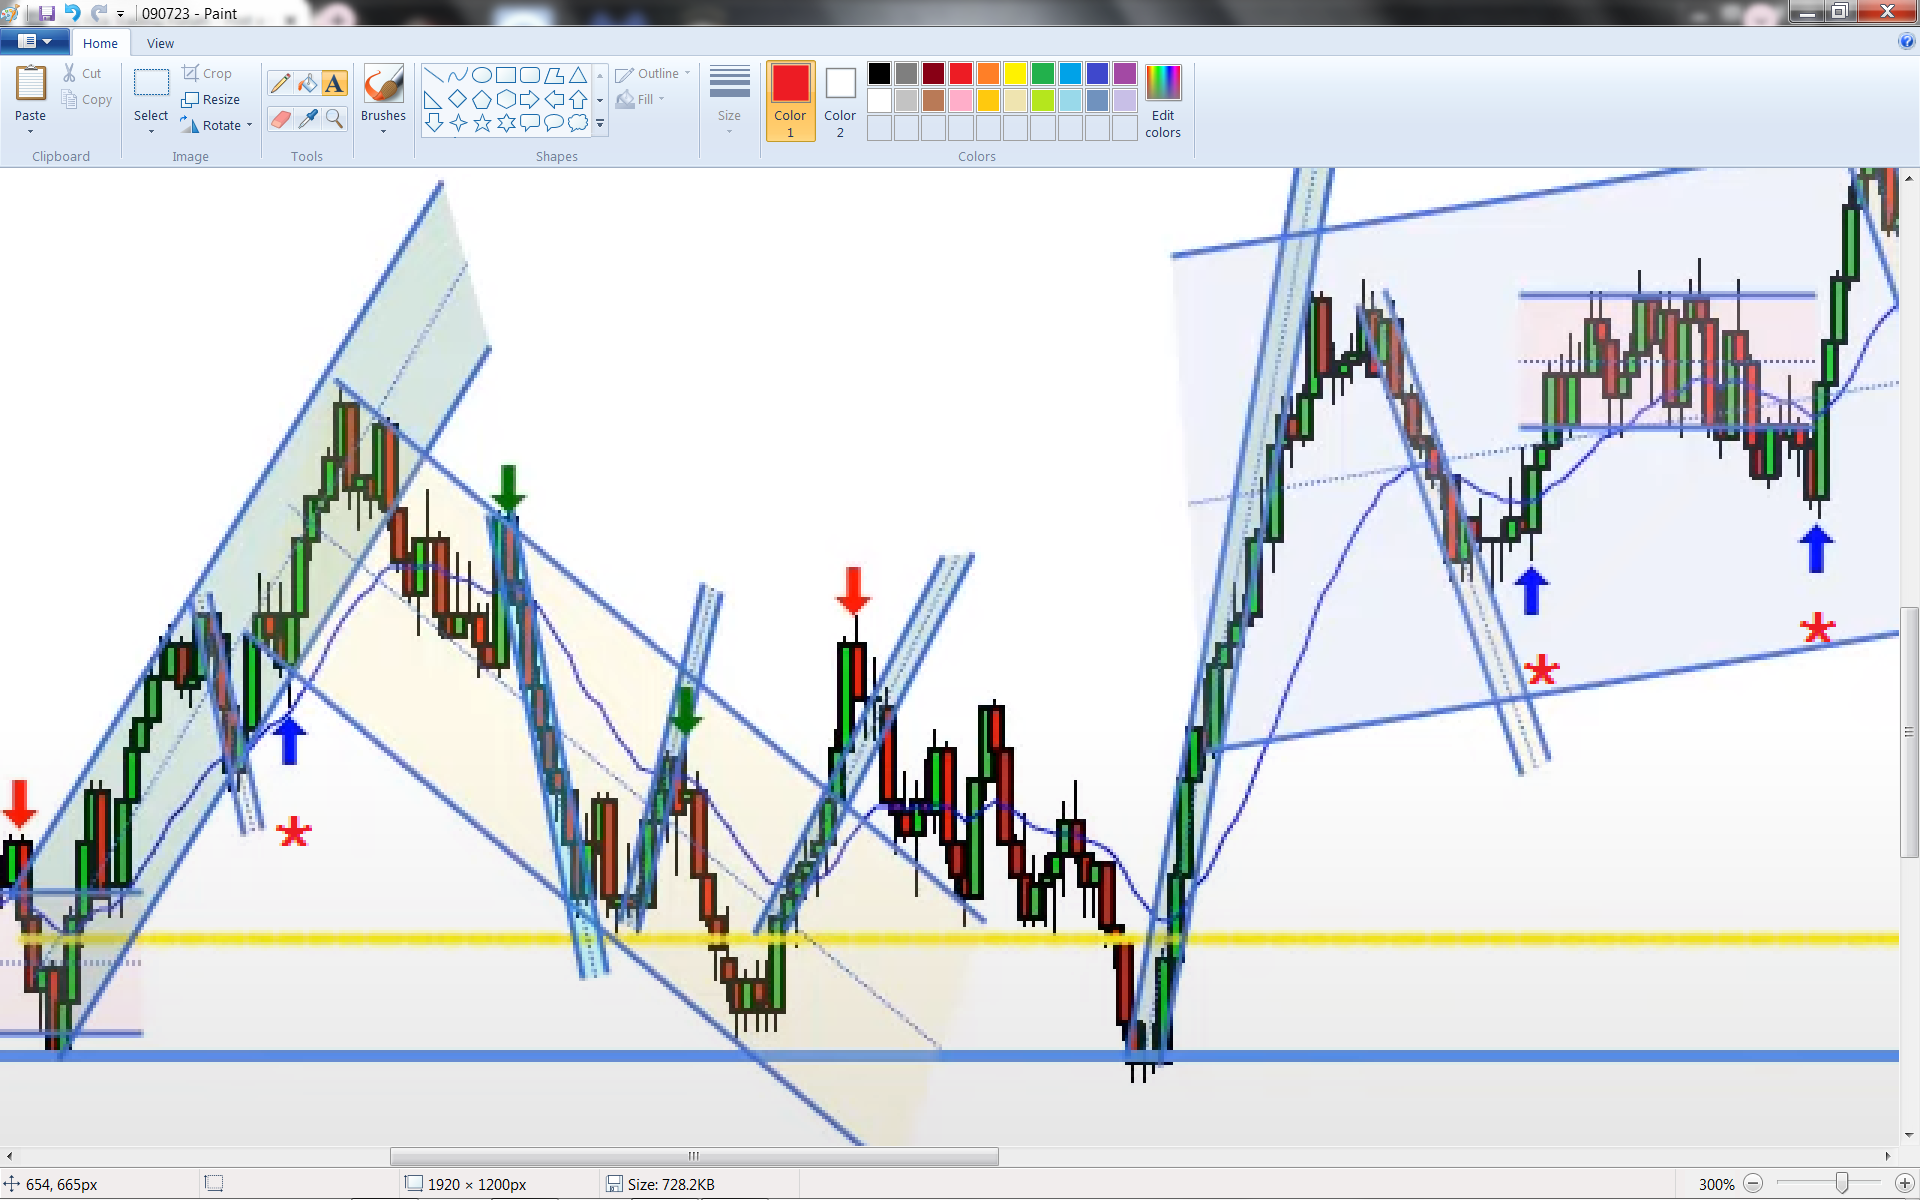Open the Paint file menu button
The width and height of the screenshot is (1920, 1200).
pos(34,42)
